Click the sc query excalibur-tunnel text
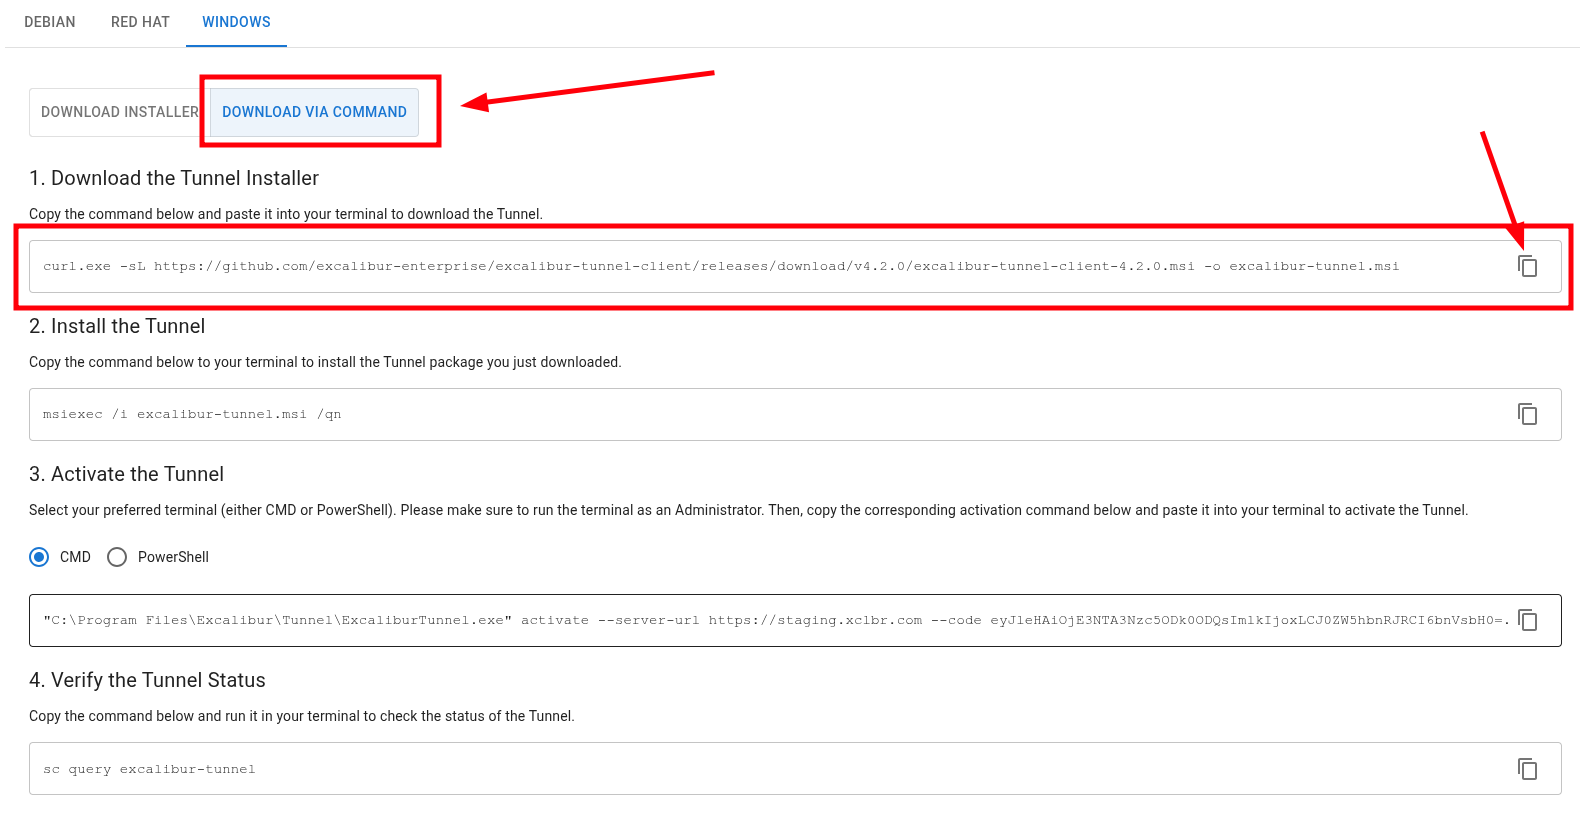Image resolution: width=1580 pixels, height=826 pixels. click(149, 769)
